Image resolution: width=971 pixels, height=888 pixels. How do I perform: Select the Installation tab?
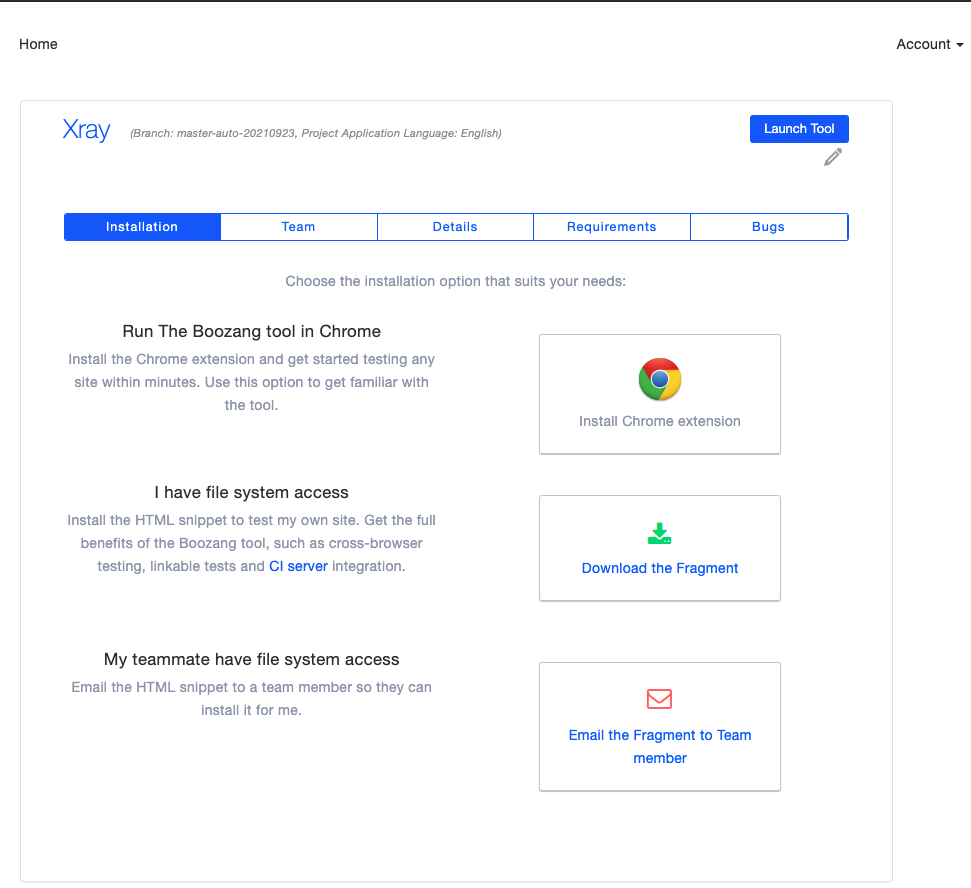142,227
